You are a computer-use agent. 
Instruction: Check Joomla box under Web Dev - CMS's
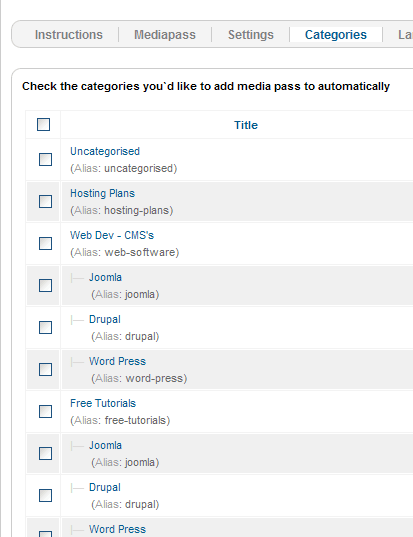tap(45, 285)
